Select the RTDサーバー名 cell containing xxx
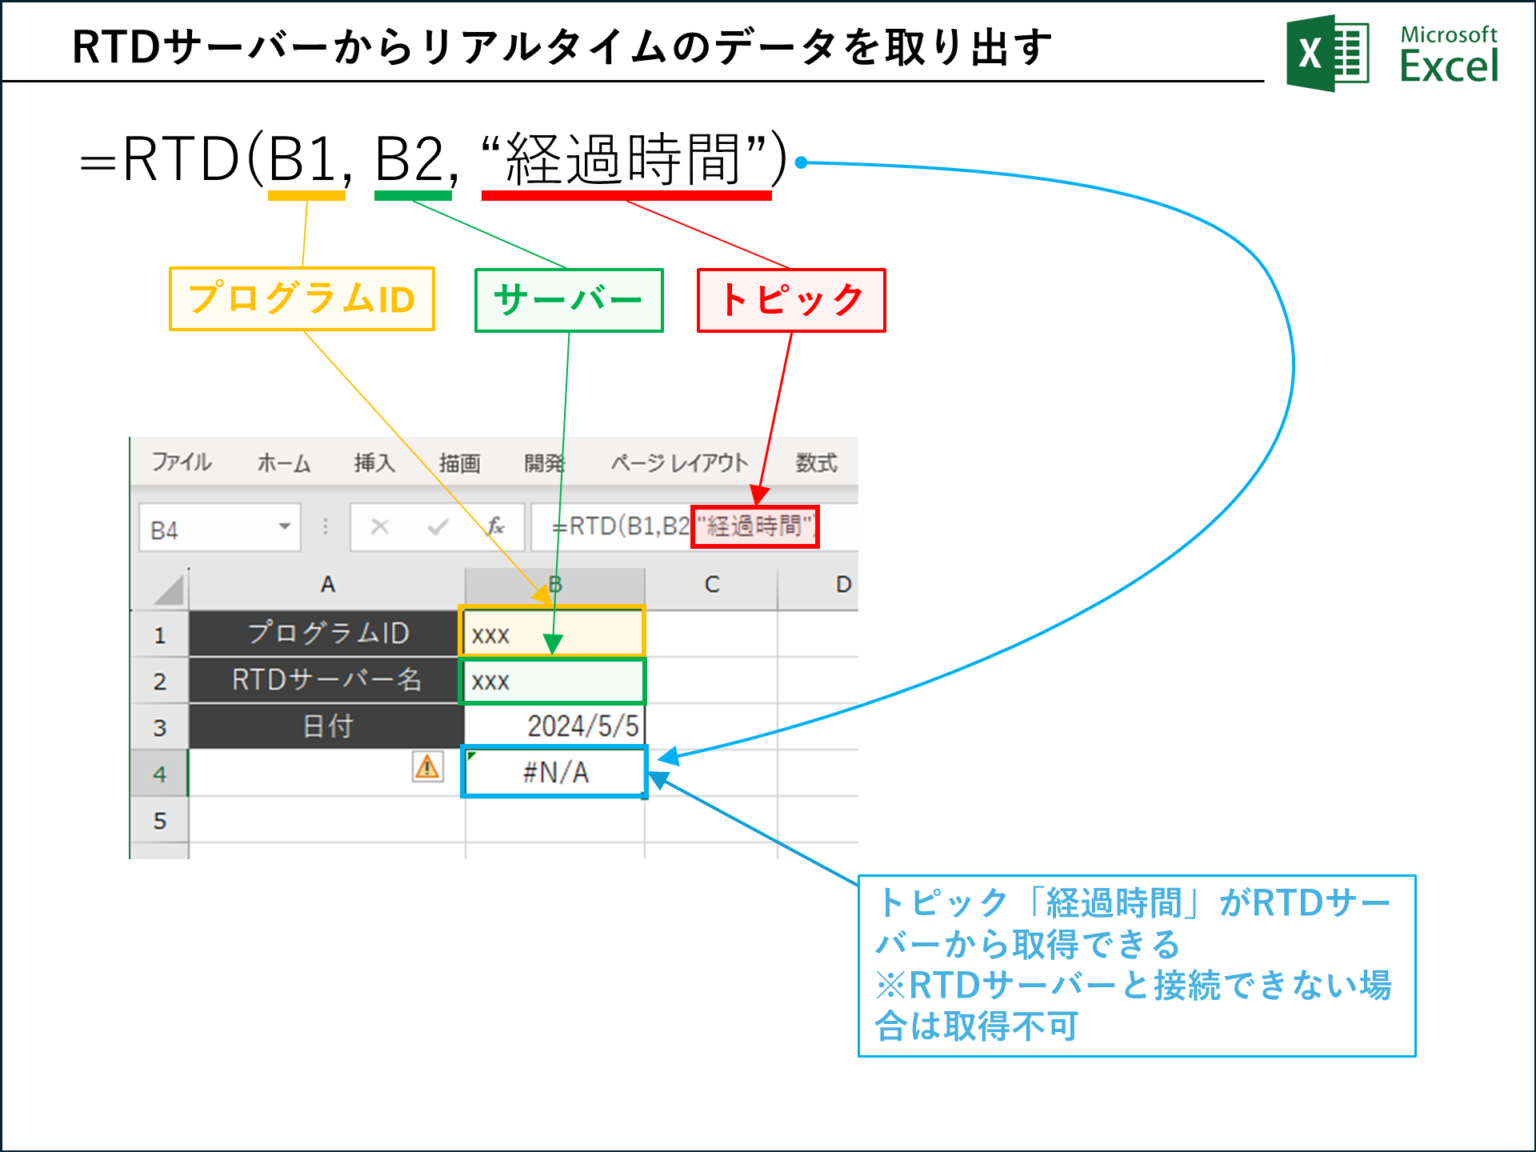 pyautogui.click(x=554, y=680)
